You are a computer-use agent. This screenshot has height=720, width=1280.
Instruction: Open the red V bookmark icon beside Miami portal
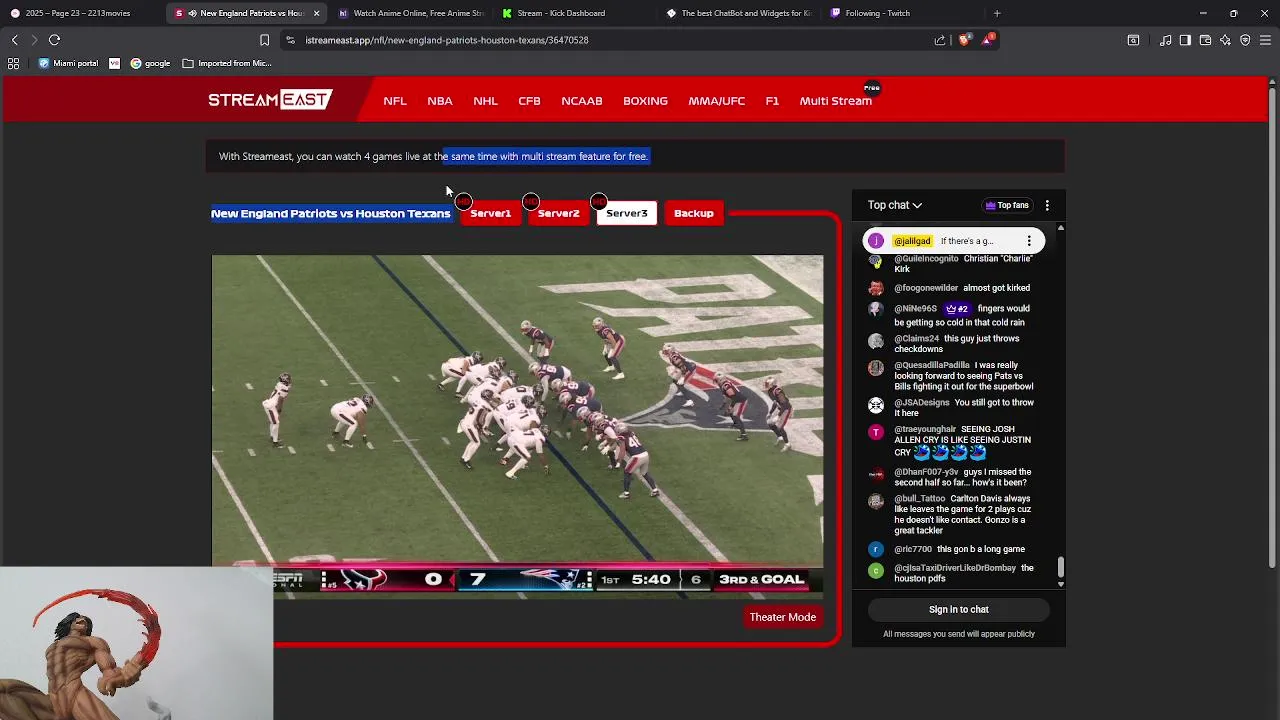114,63
